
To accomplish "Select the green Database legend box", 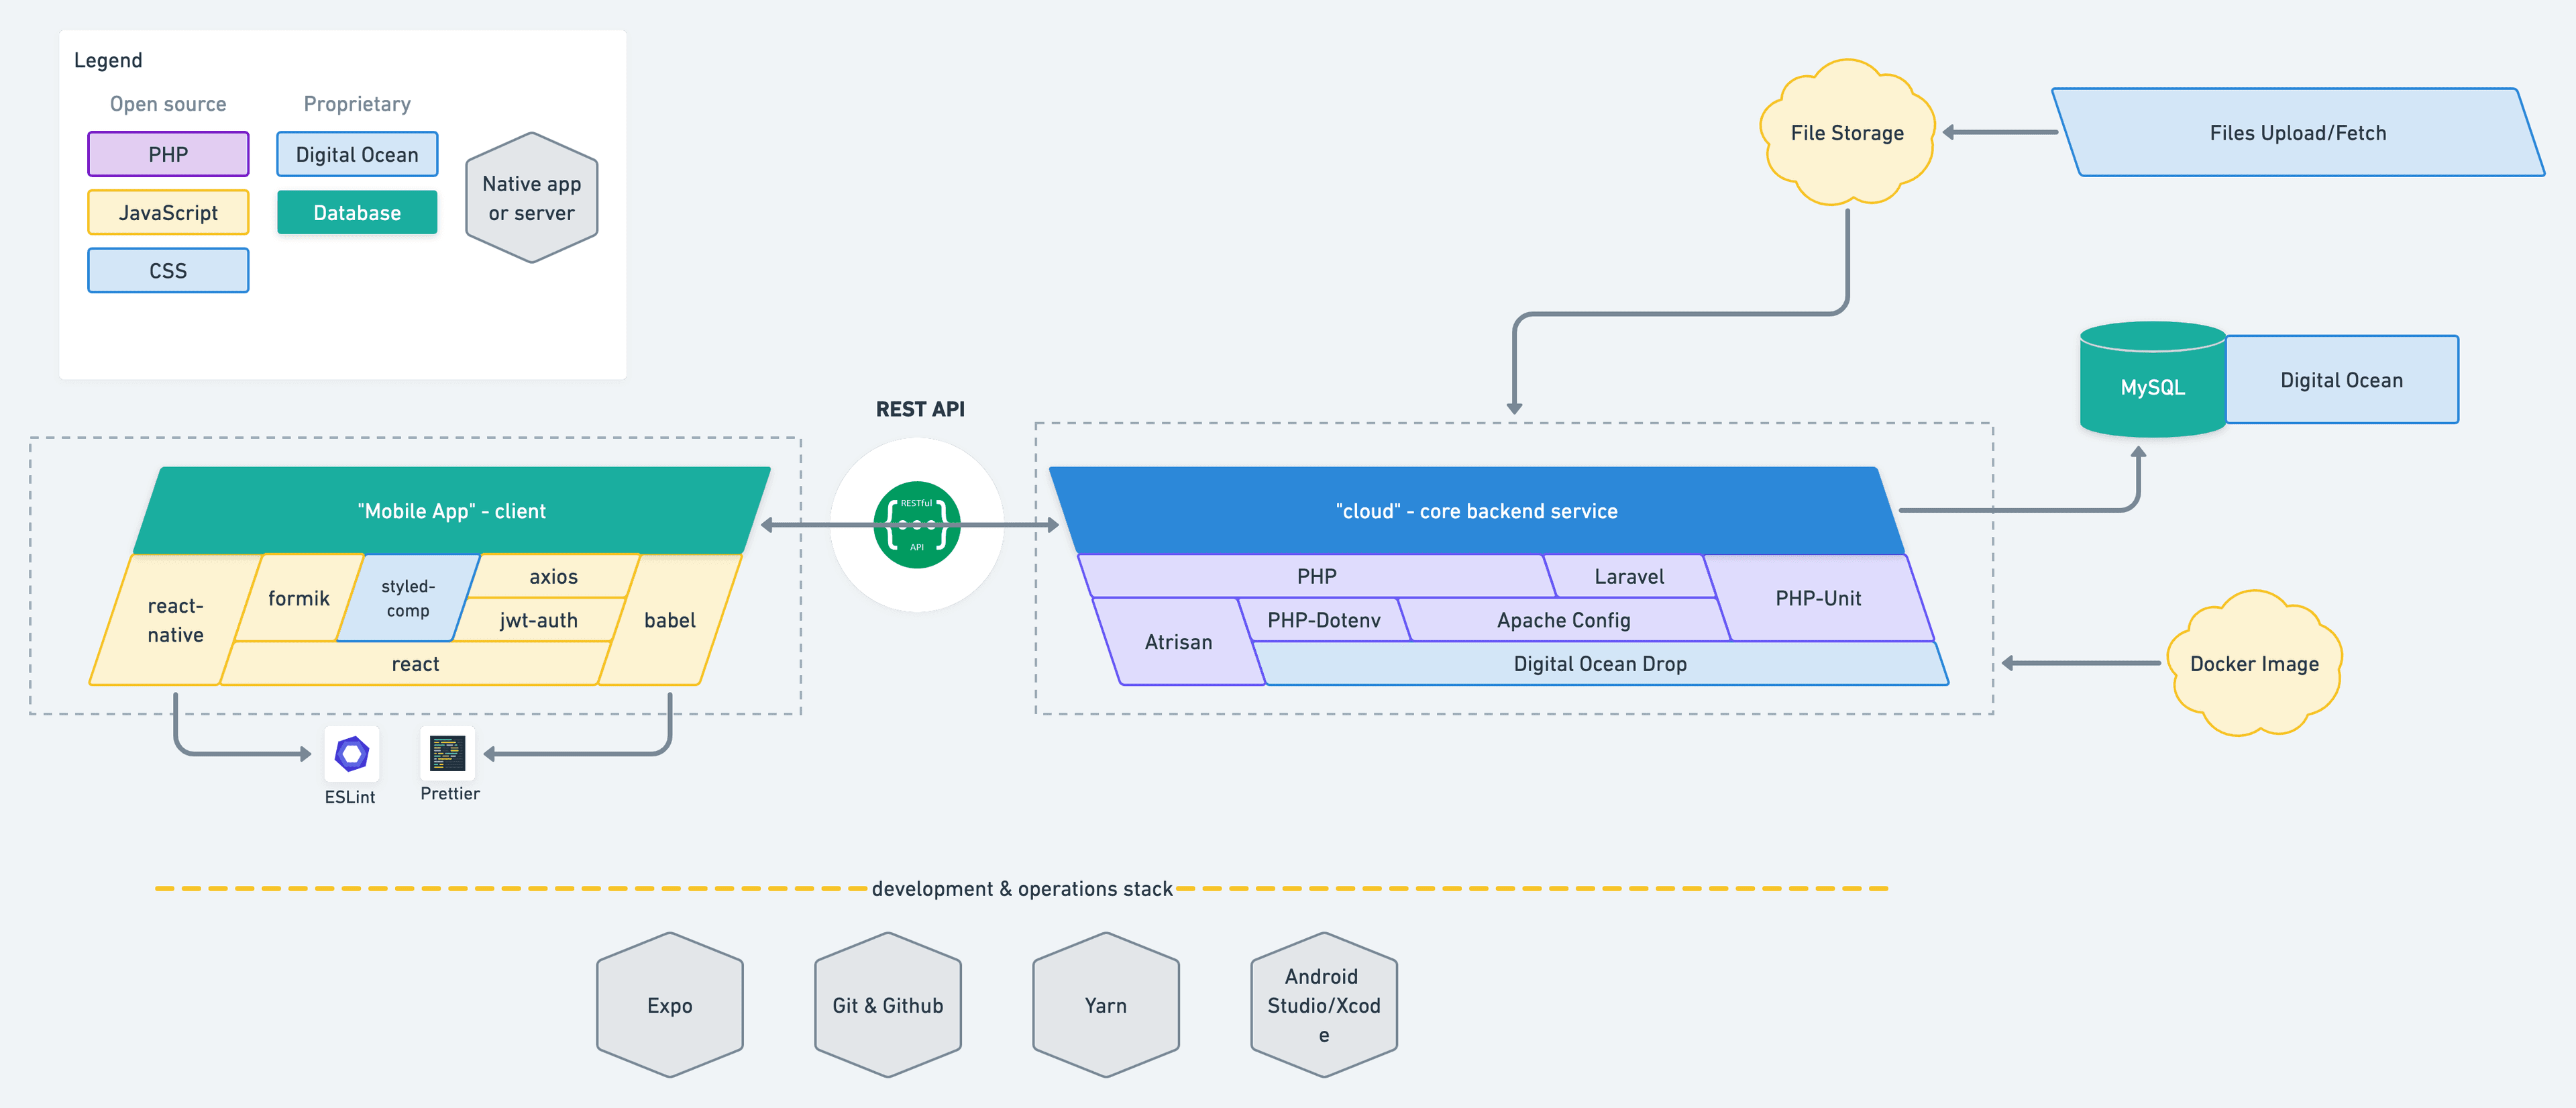I will (x=357, y=213).
